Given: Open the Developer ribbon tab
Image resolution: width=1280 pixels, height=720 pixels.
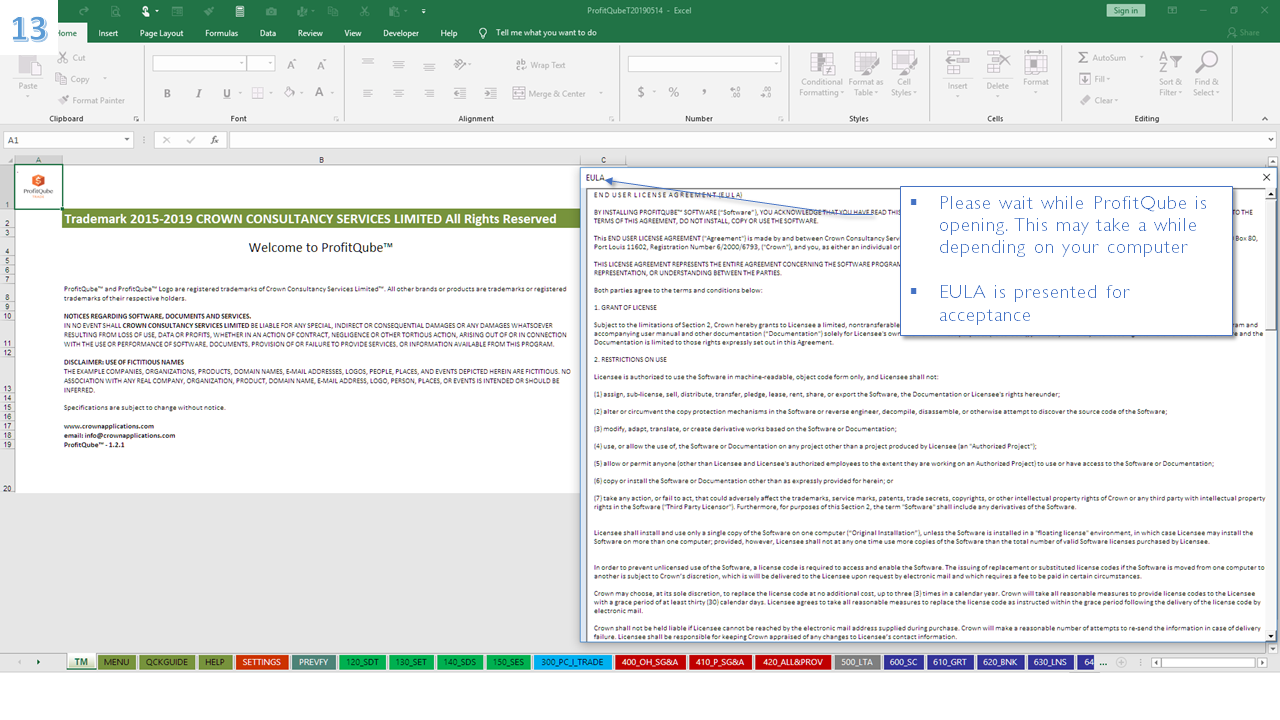Looking at the screenshot, I should pos(401,33).
